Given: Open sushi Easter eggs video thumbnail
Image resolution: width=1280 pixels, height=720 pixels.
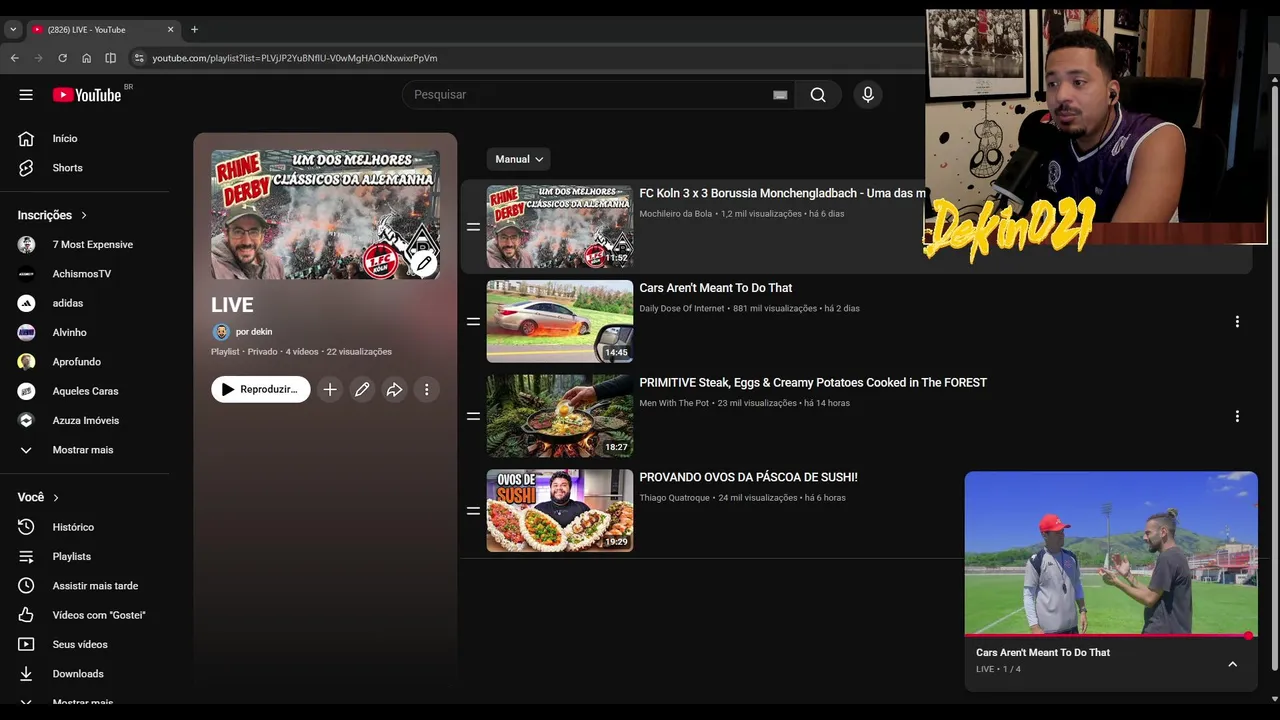Looking at the screenshot, I should tap(560, 511).
